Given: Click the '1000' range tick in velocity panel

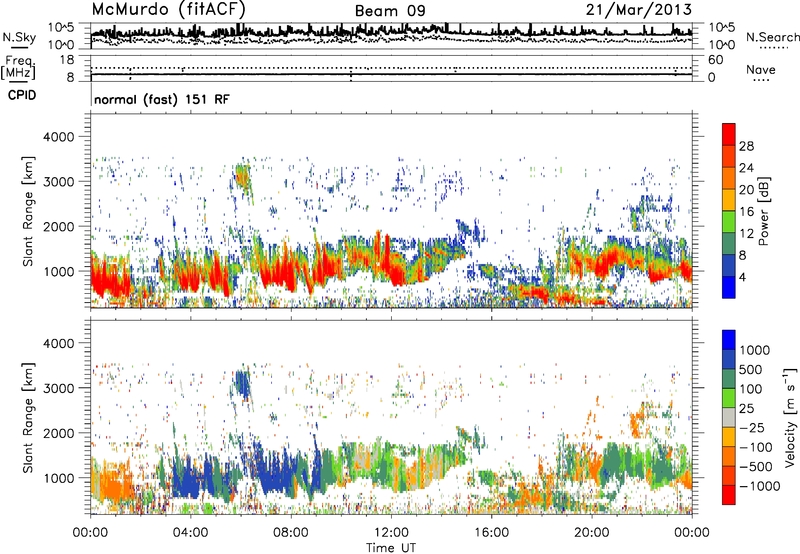Looking at the screenshot, I should (60, 478).
